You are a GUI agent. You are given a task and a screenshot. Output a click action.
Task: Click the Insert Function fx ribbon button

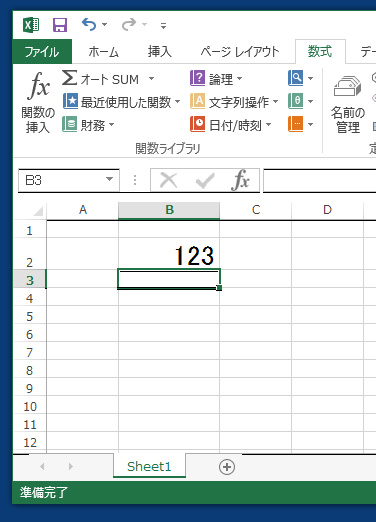click(38, 102)
